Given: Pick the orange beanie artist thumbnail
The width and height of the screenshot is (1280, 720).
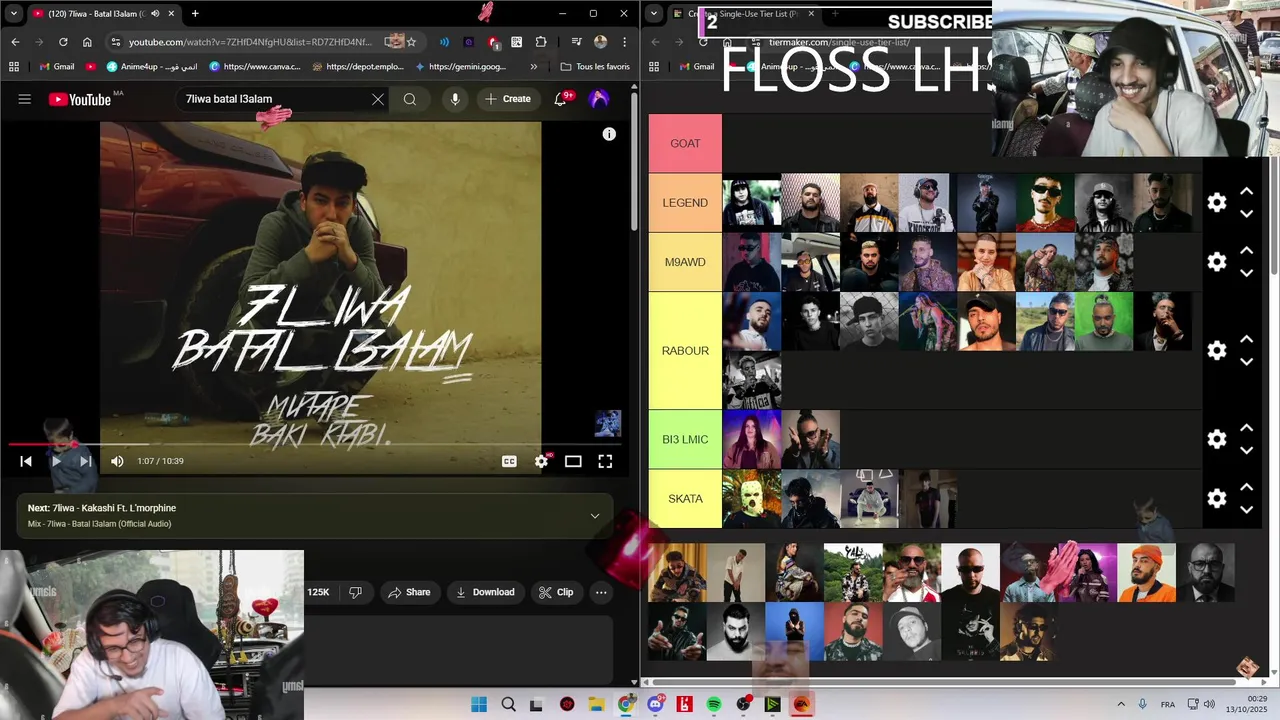Looking at the screenshot, I should (x=1146, y=573).
